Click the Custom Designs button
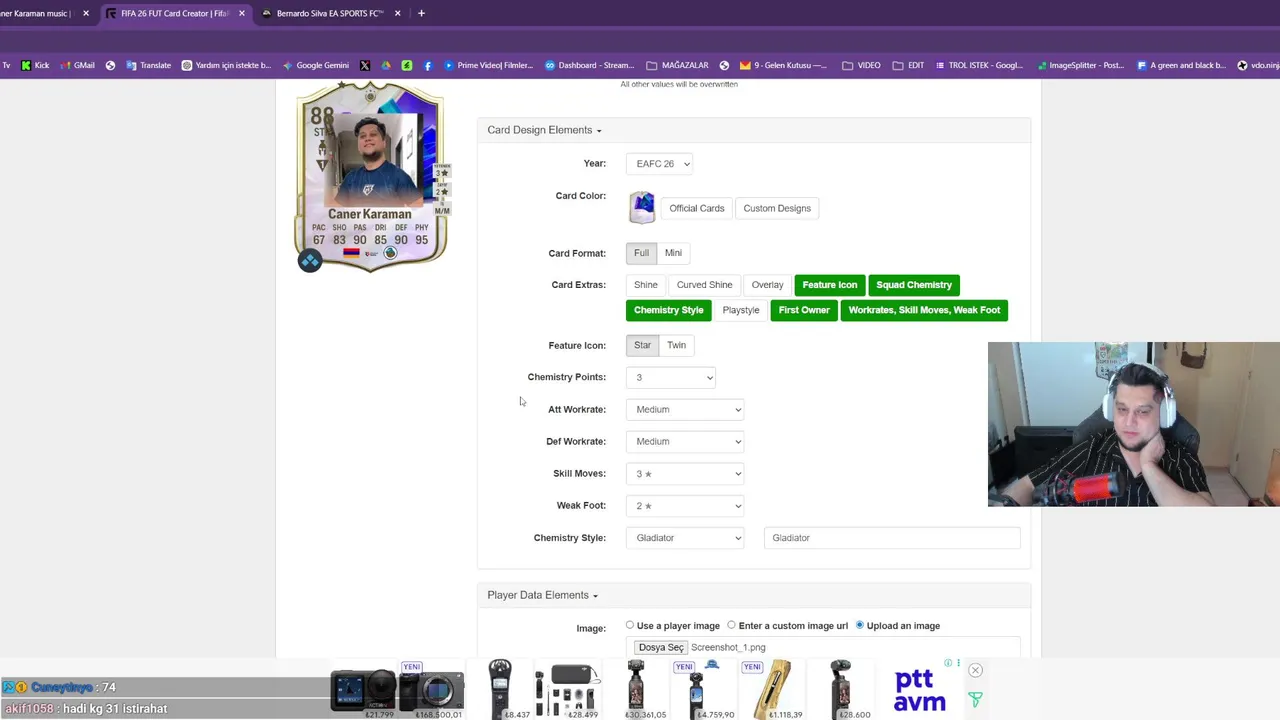The width and height of the screenshot is (1280, 720). tap(777, 208)
